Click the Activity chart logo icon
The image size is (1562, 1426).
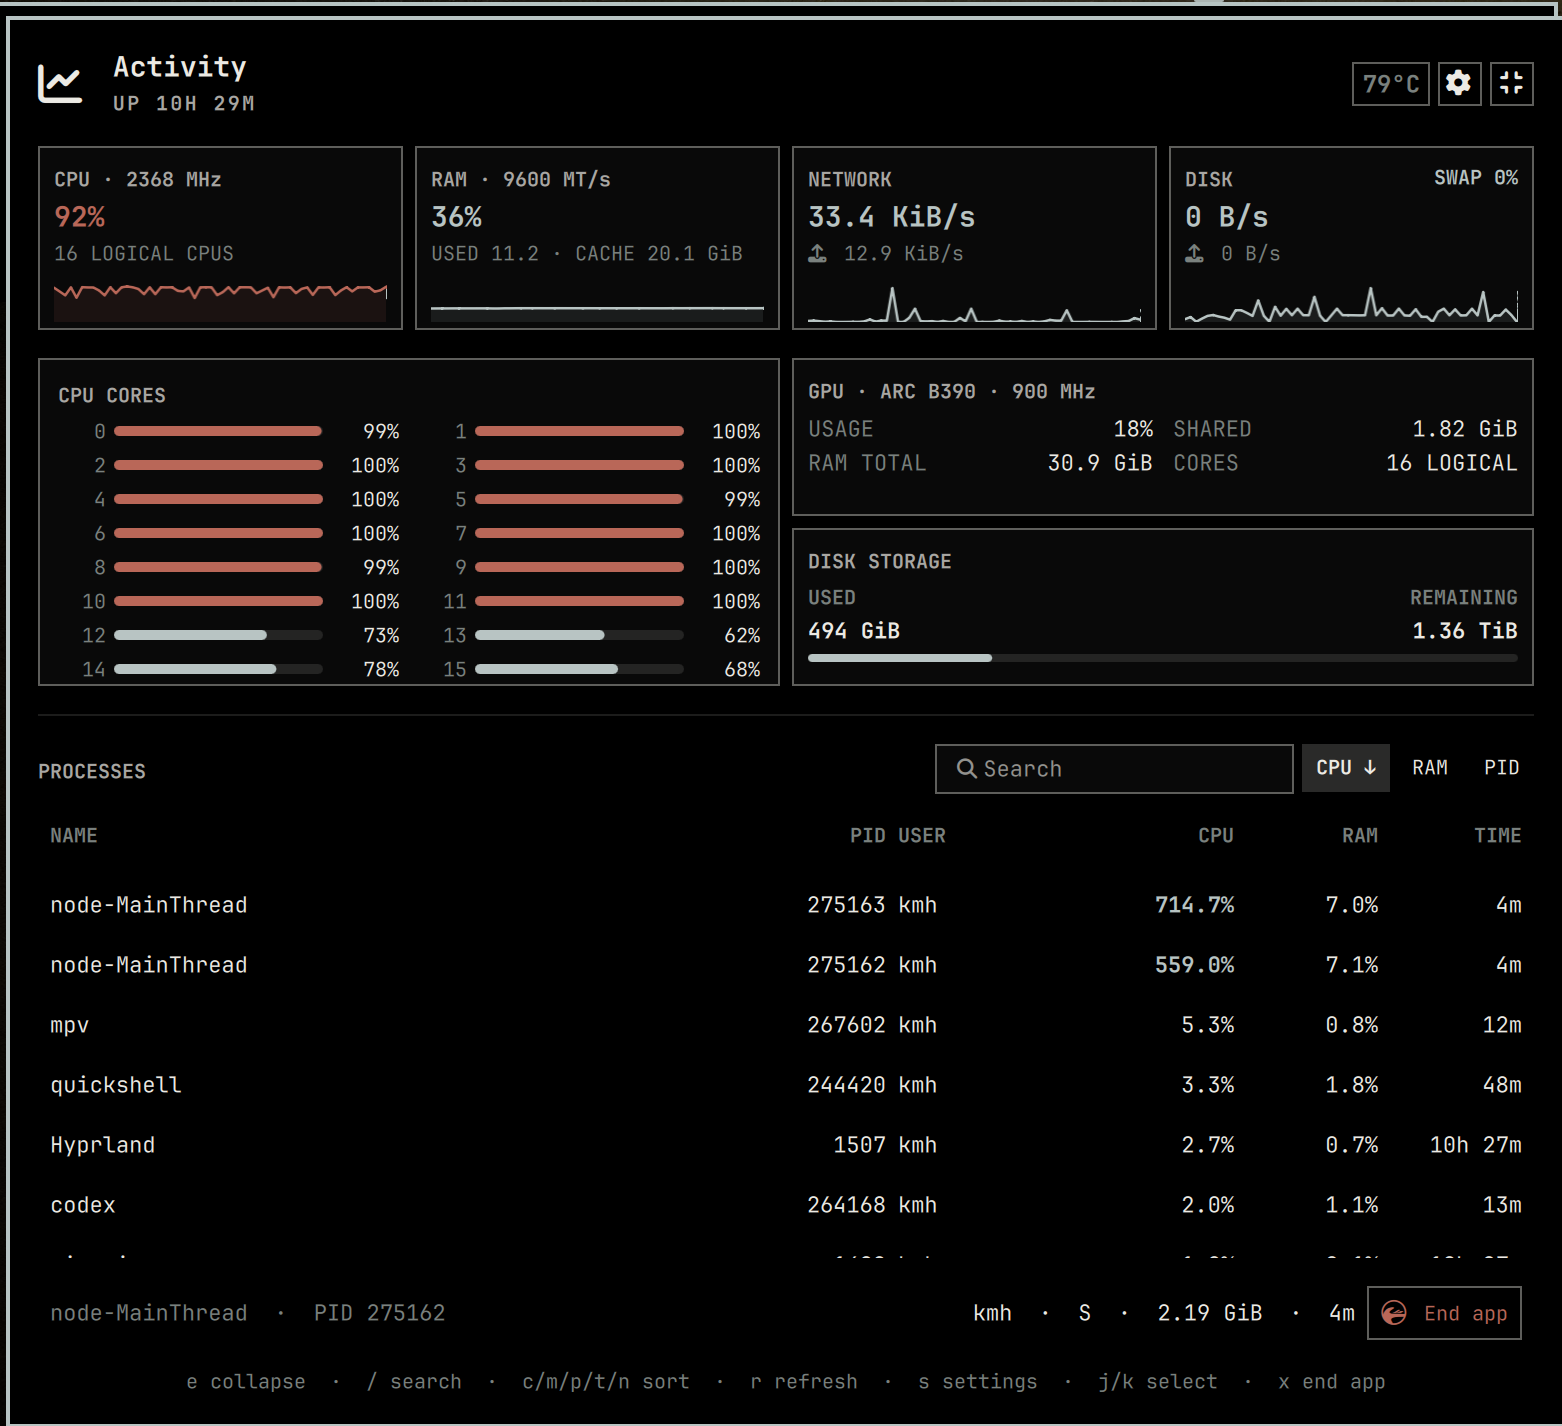click(60, 83)
